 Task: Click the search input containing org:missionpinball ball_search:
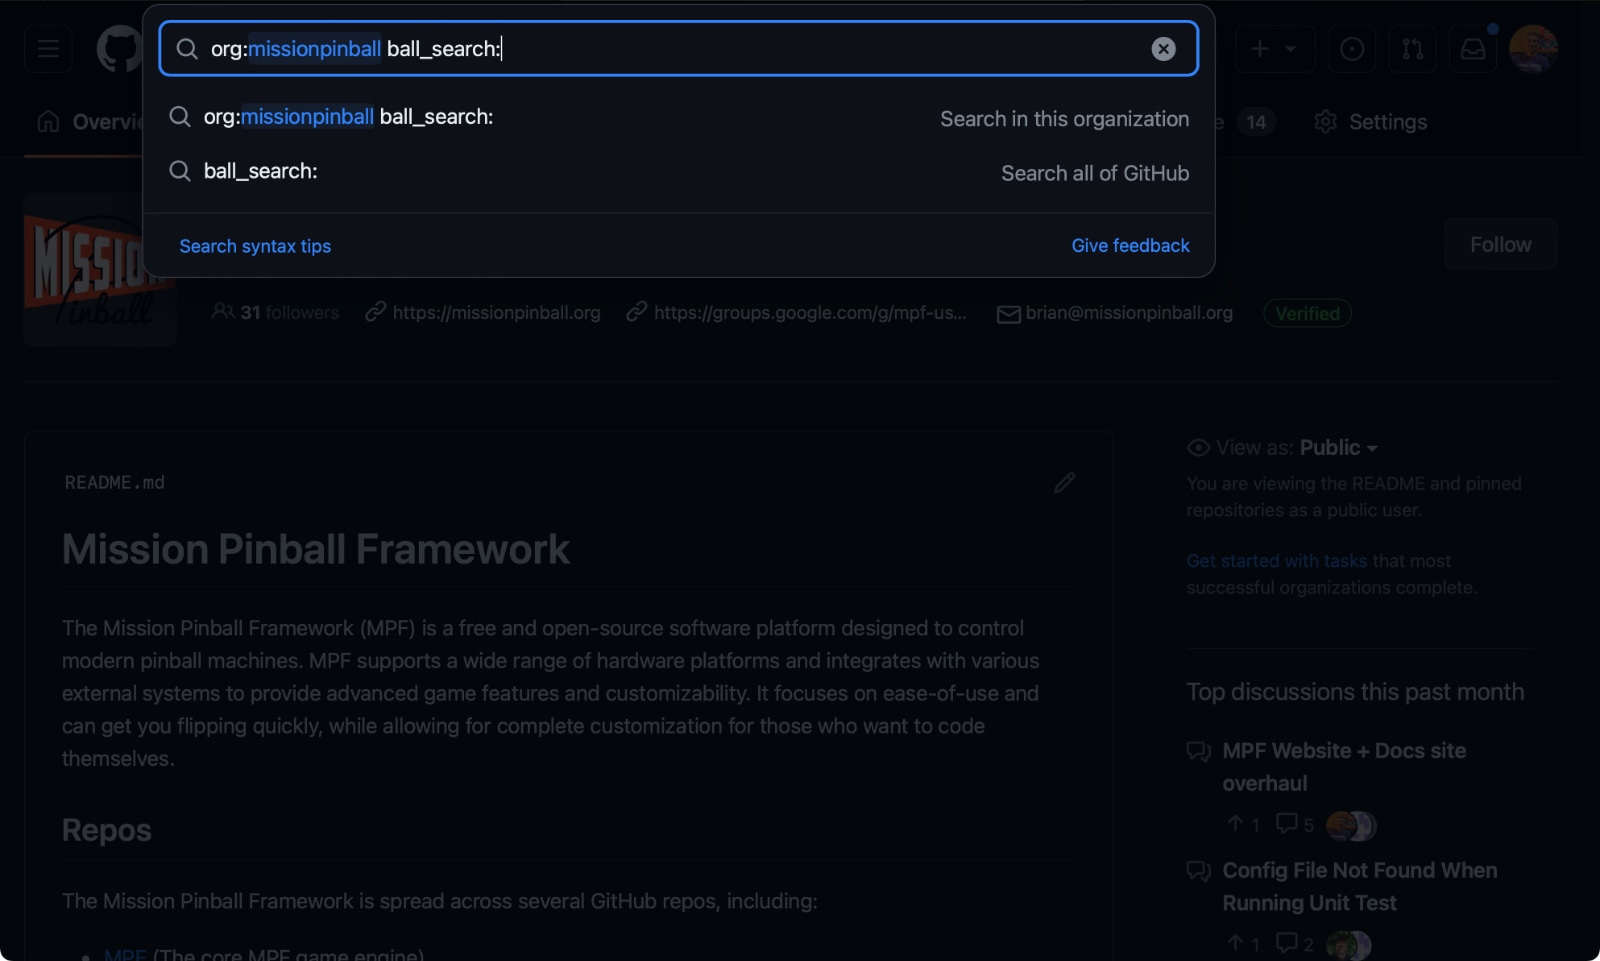click(x=678, y=49)
